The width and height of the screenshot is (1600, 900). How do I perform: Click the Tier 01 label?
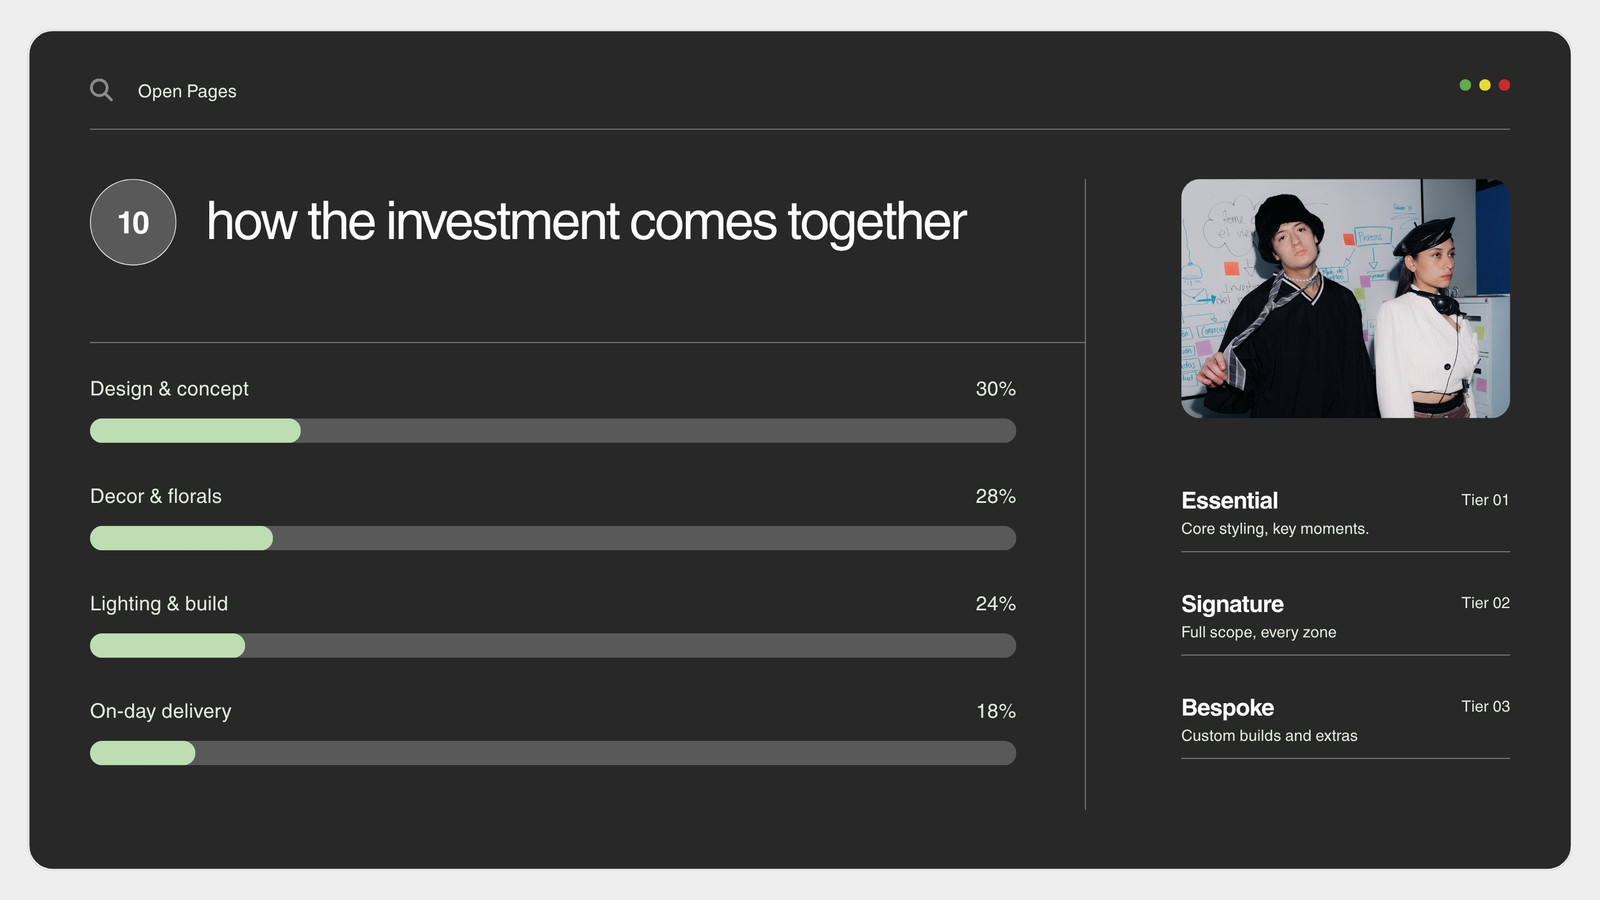[1485, 500]
